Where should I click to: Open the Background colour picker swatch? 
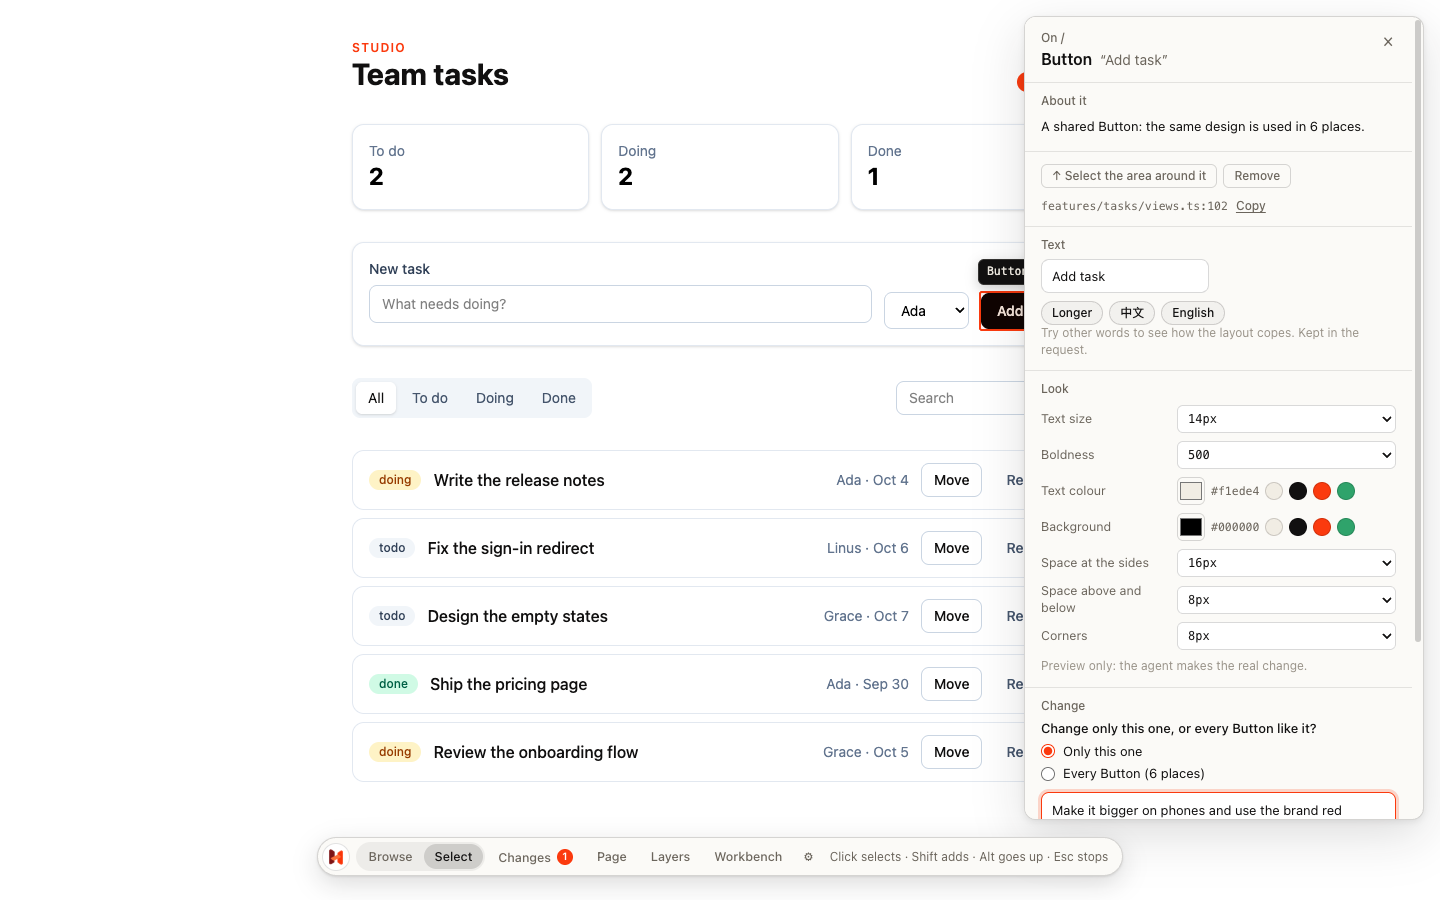tap(1191, 527)
